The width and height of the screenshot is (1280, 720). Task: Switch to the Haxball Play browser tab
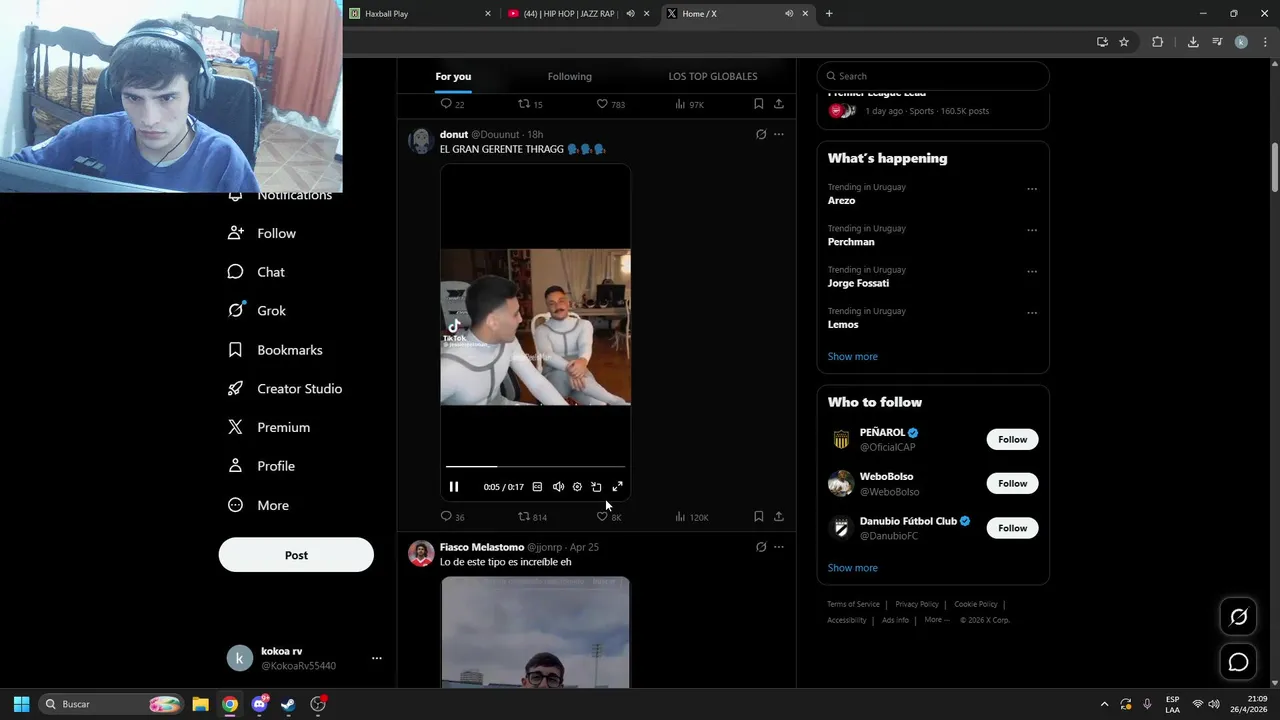click(x=420, y=14)
